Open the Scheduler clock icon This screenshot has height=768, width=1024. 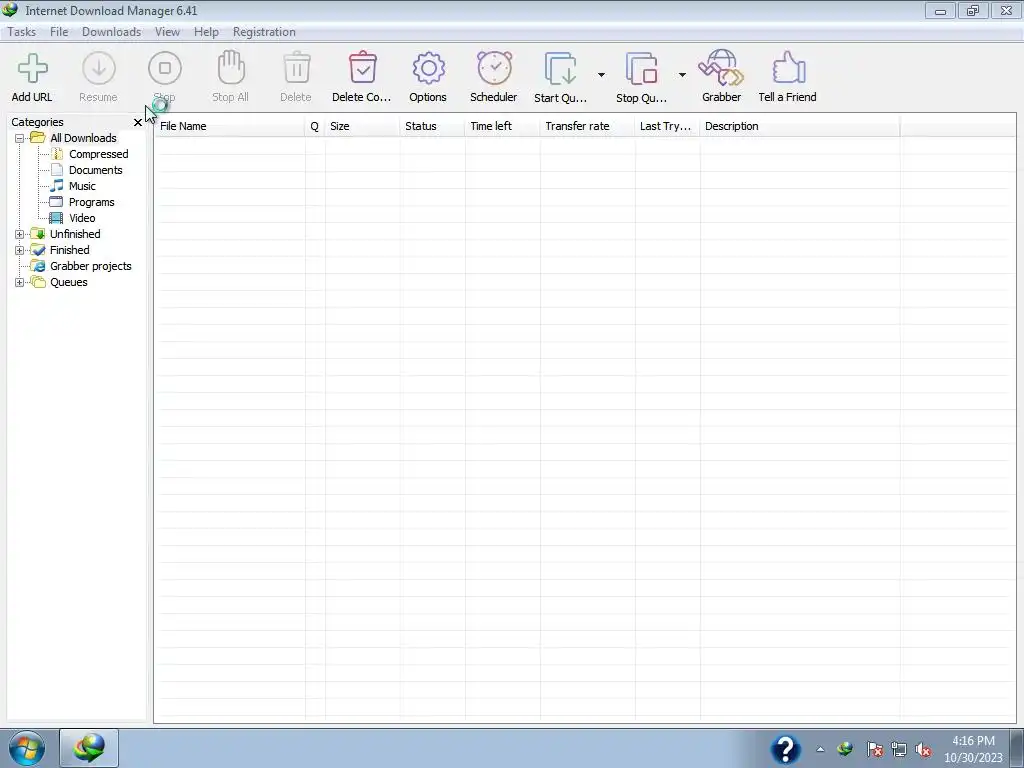(494, 69)
